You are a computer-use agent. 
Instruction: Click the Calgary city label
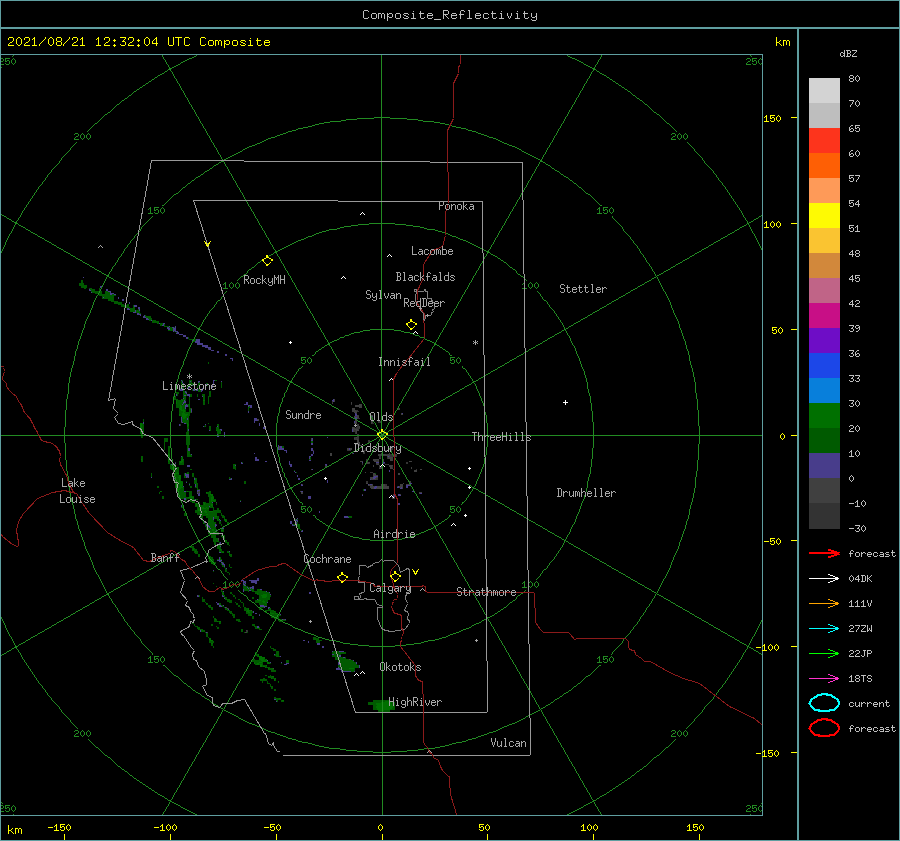390,588
